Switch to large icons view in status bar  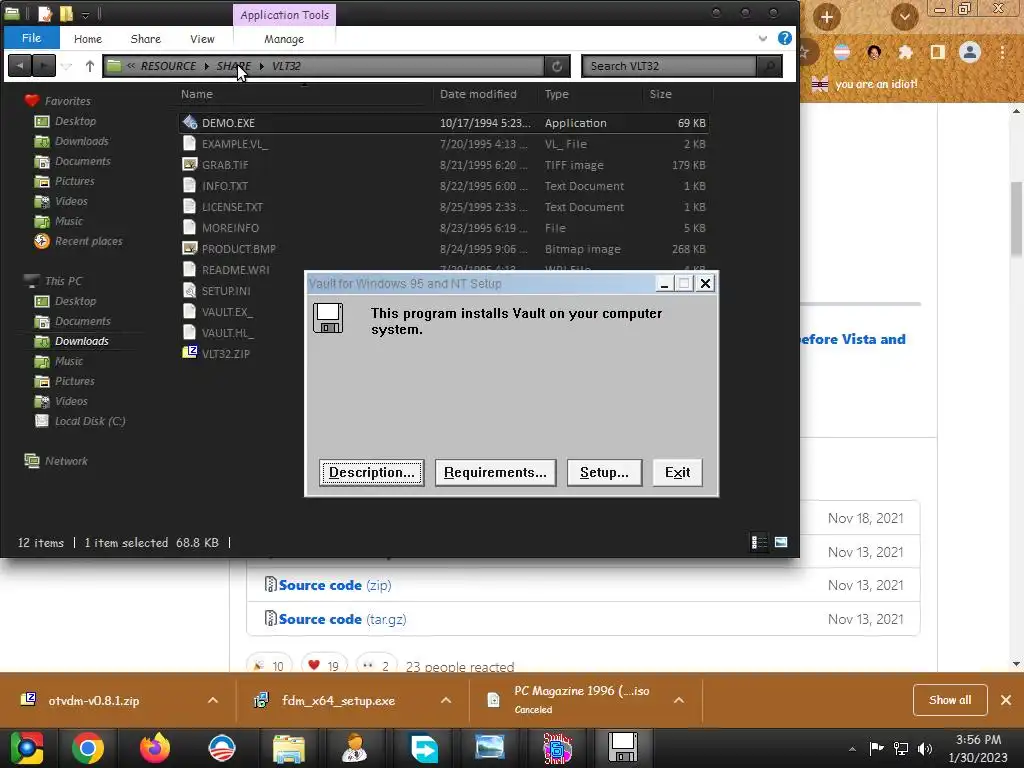pyautogui.click(x=781, y=542)
